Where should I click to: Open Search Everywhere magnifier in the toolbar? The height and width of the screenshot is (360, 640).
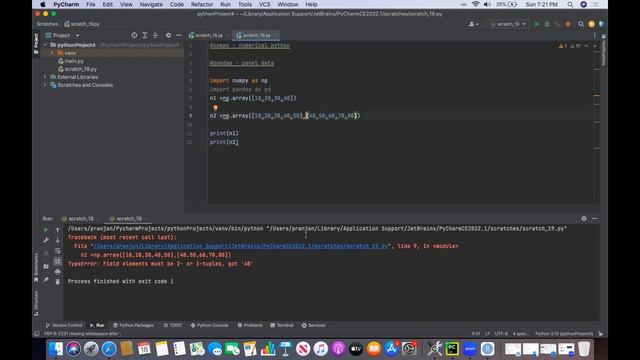pyautogui.click(x=580, y=24)
